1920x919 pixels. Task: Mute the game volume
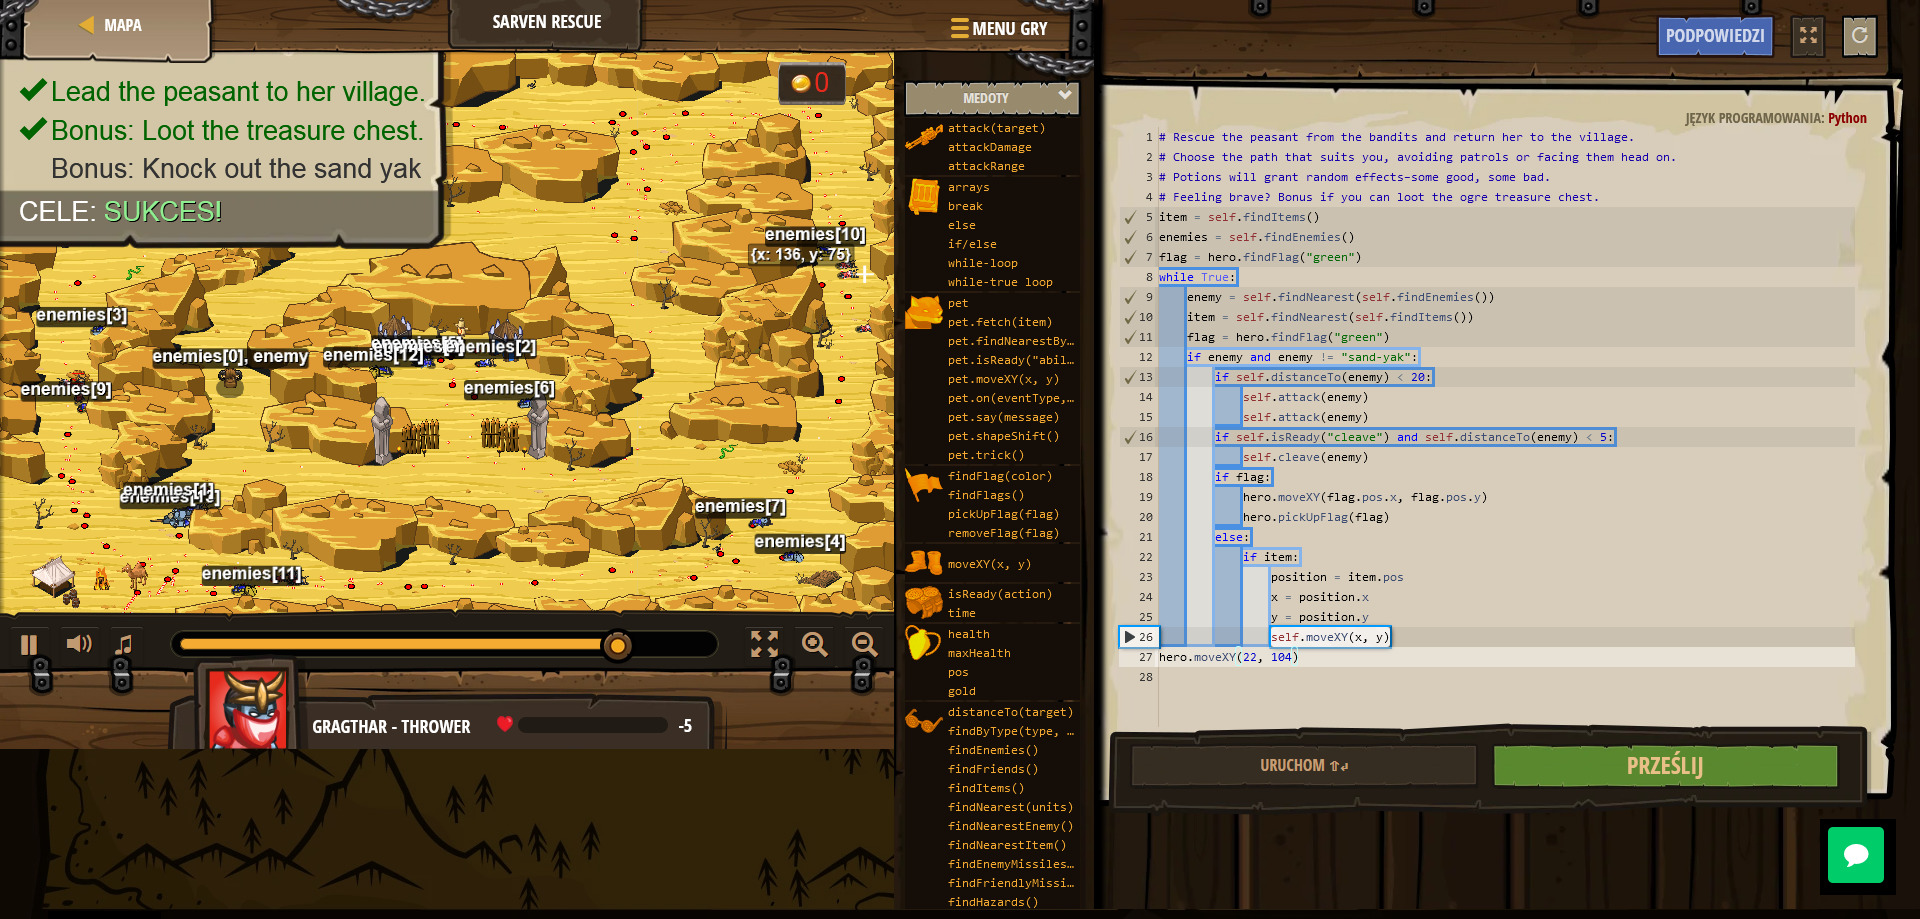78,644
